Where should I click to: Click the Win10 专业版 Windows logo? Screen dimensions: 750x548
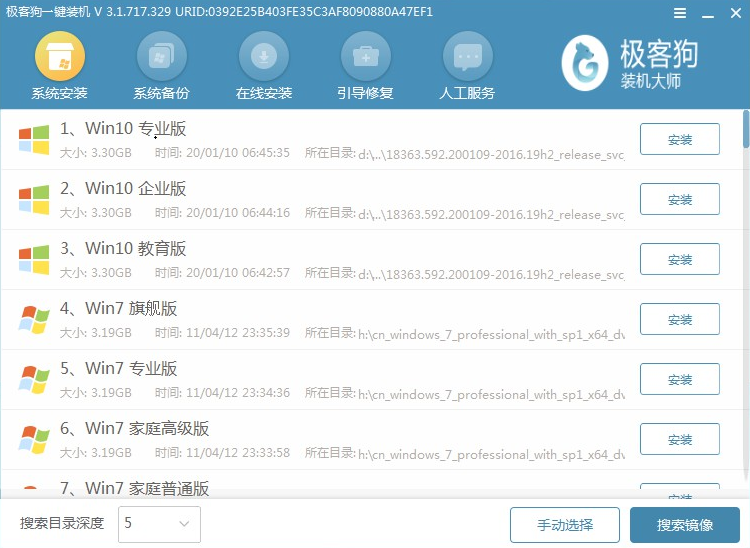[34, 140]
